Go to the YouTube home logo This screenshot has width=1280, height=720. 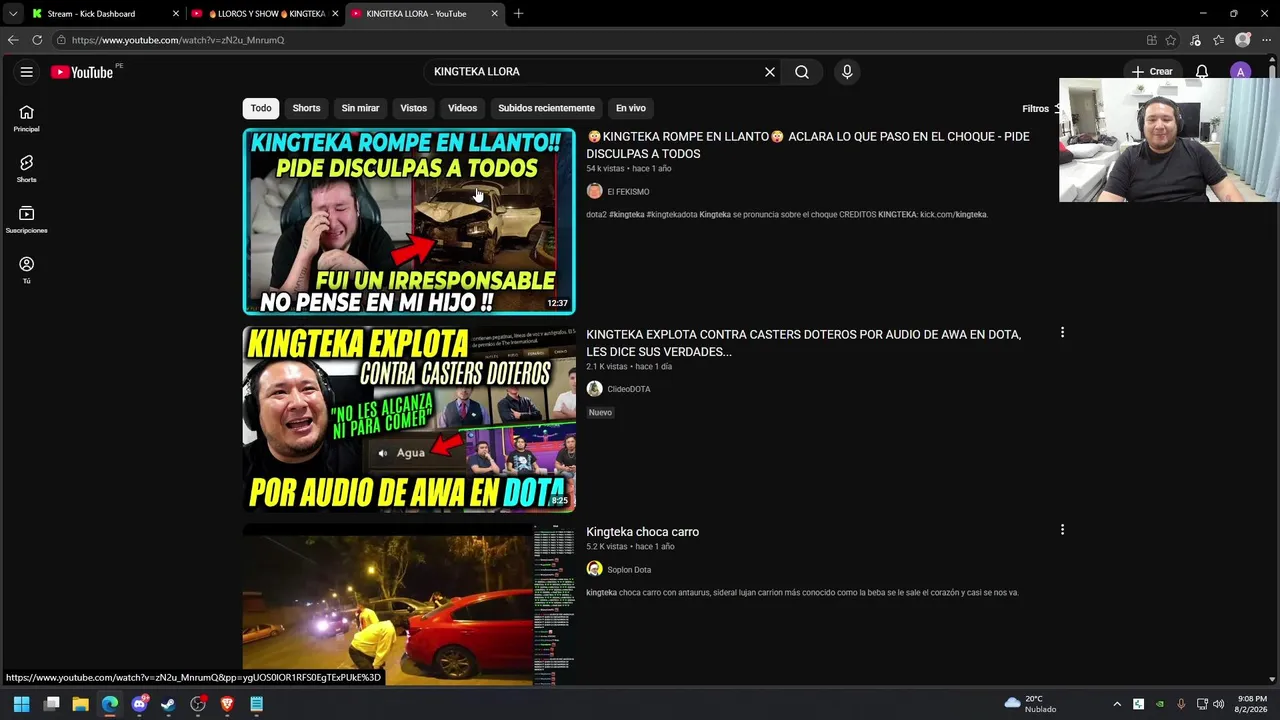click(82, 72)
